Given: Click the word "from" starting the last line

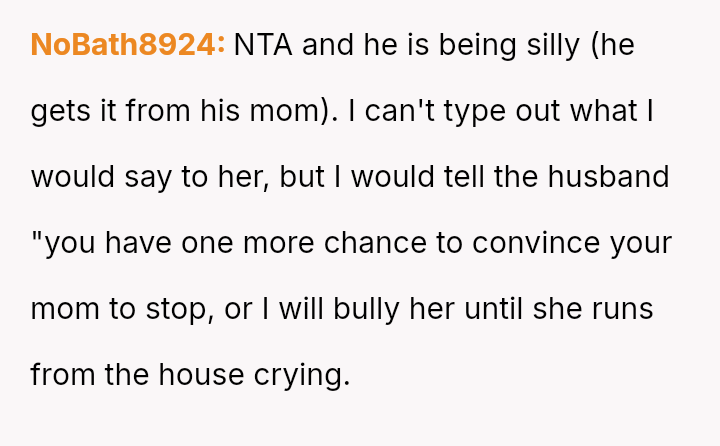Looking at the screenshot, I should [58, 375].
